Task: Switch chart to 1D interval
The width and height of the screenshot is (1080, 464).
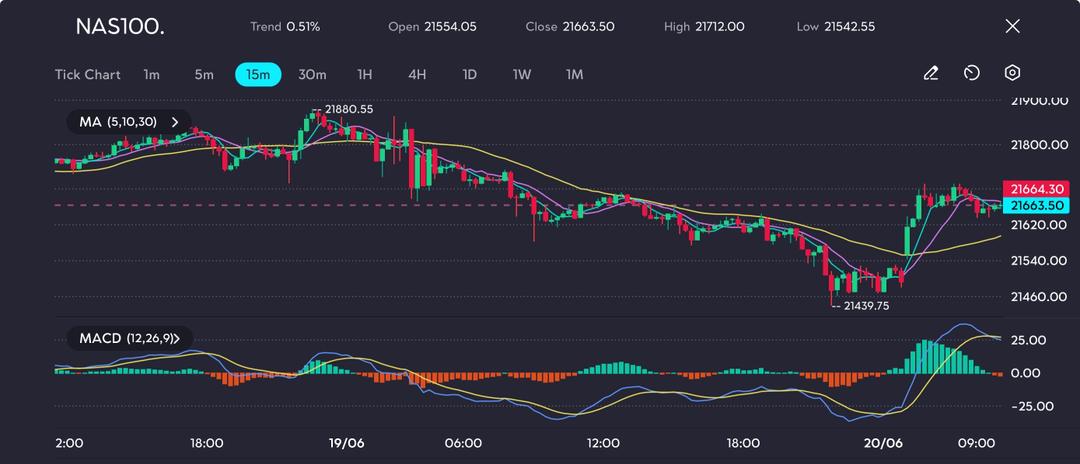Action: (x=469, y=75)
